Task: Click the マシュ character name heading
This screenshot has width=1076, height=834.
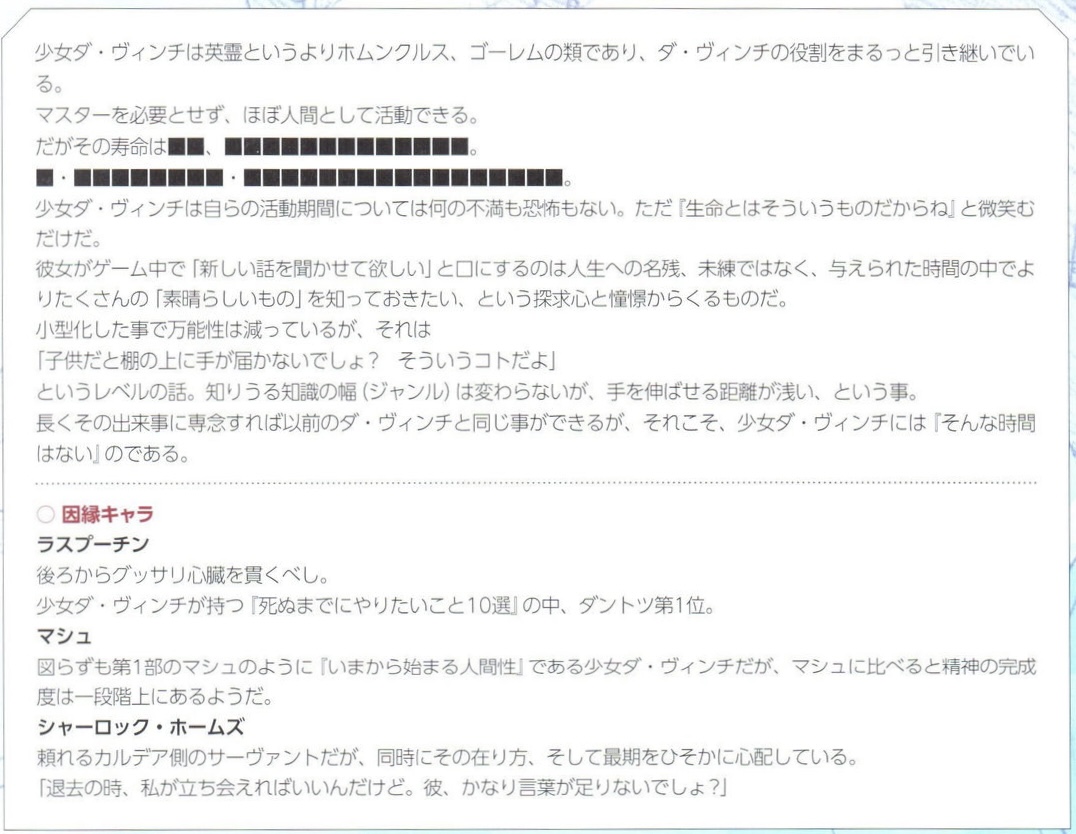Action: (x=64, y=636)
